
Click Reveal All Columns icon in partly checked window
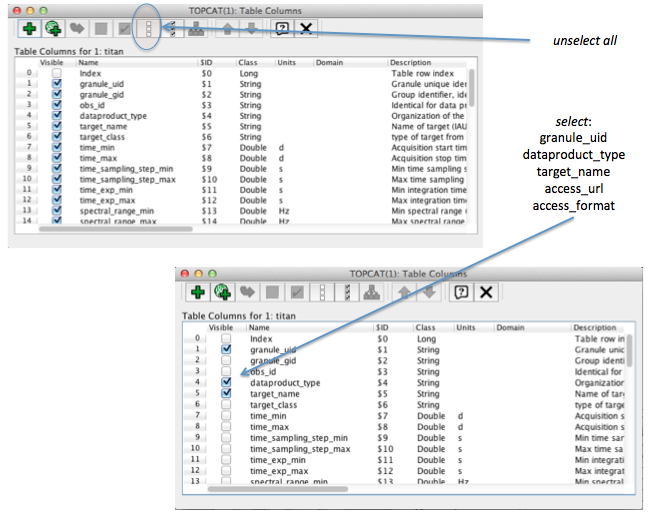(x=347, y=292)
